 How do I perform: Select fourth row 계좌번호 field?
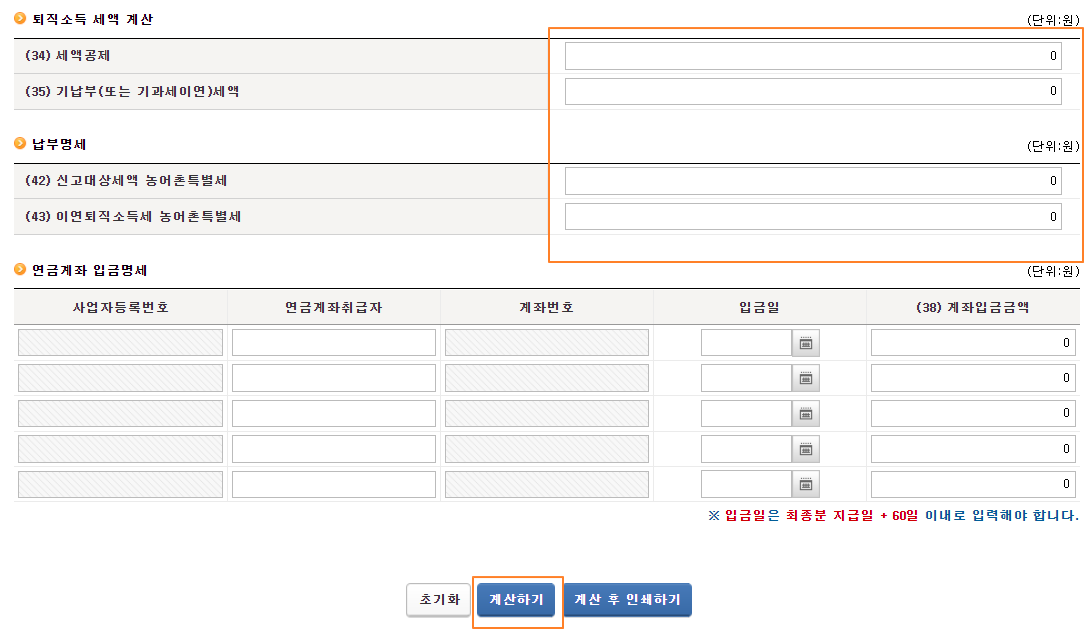point(547,449)
